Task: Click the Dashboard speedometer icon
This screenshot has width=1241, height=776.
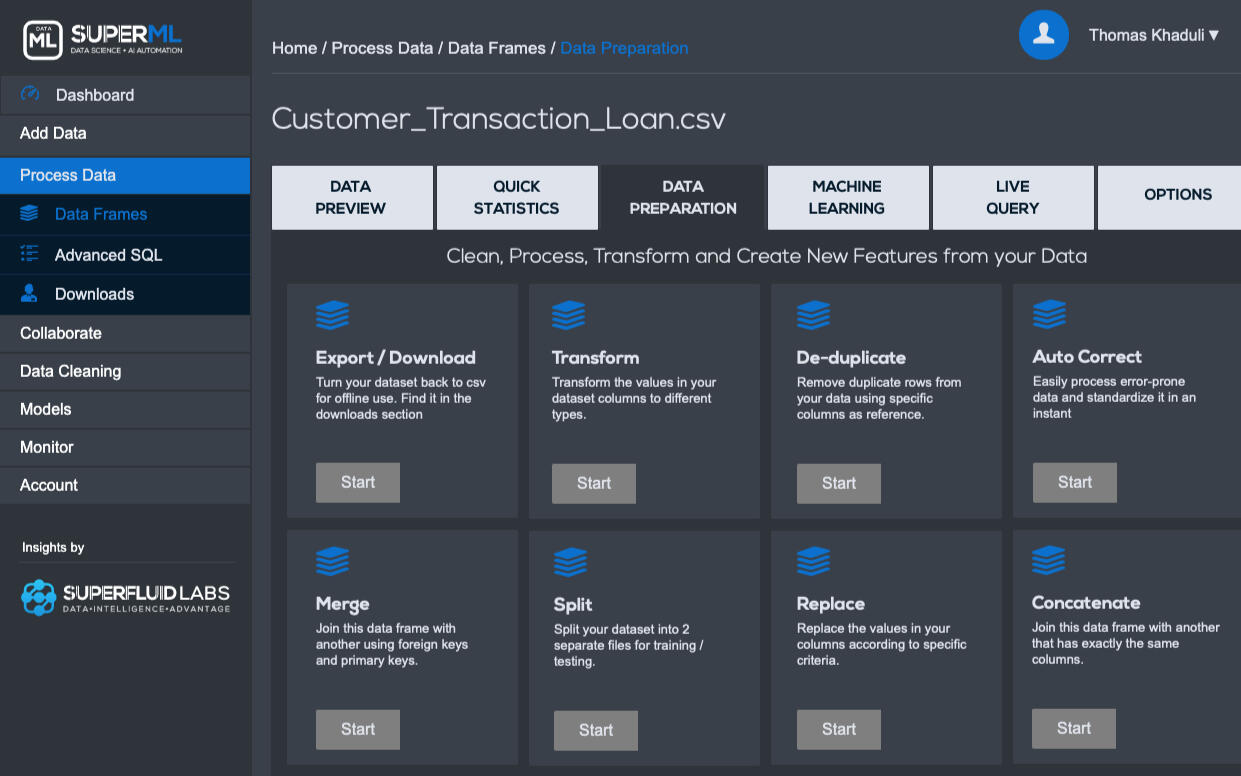Action: [30, 94]
